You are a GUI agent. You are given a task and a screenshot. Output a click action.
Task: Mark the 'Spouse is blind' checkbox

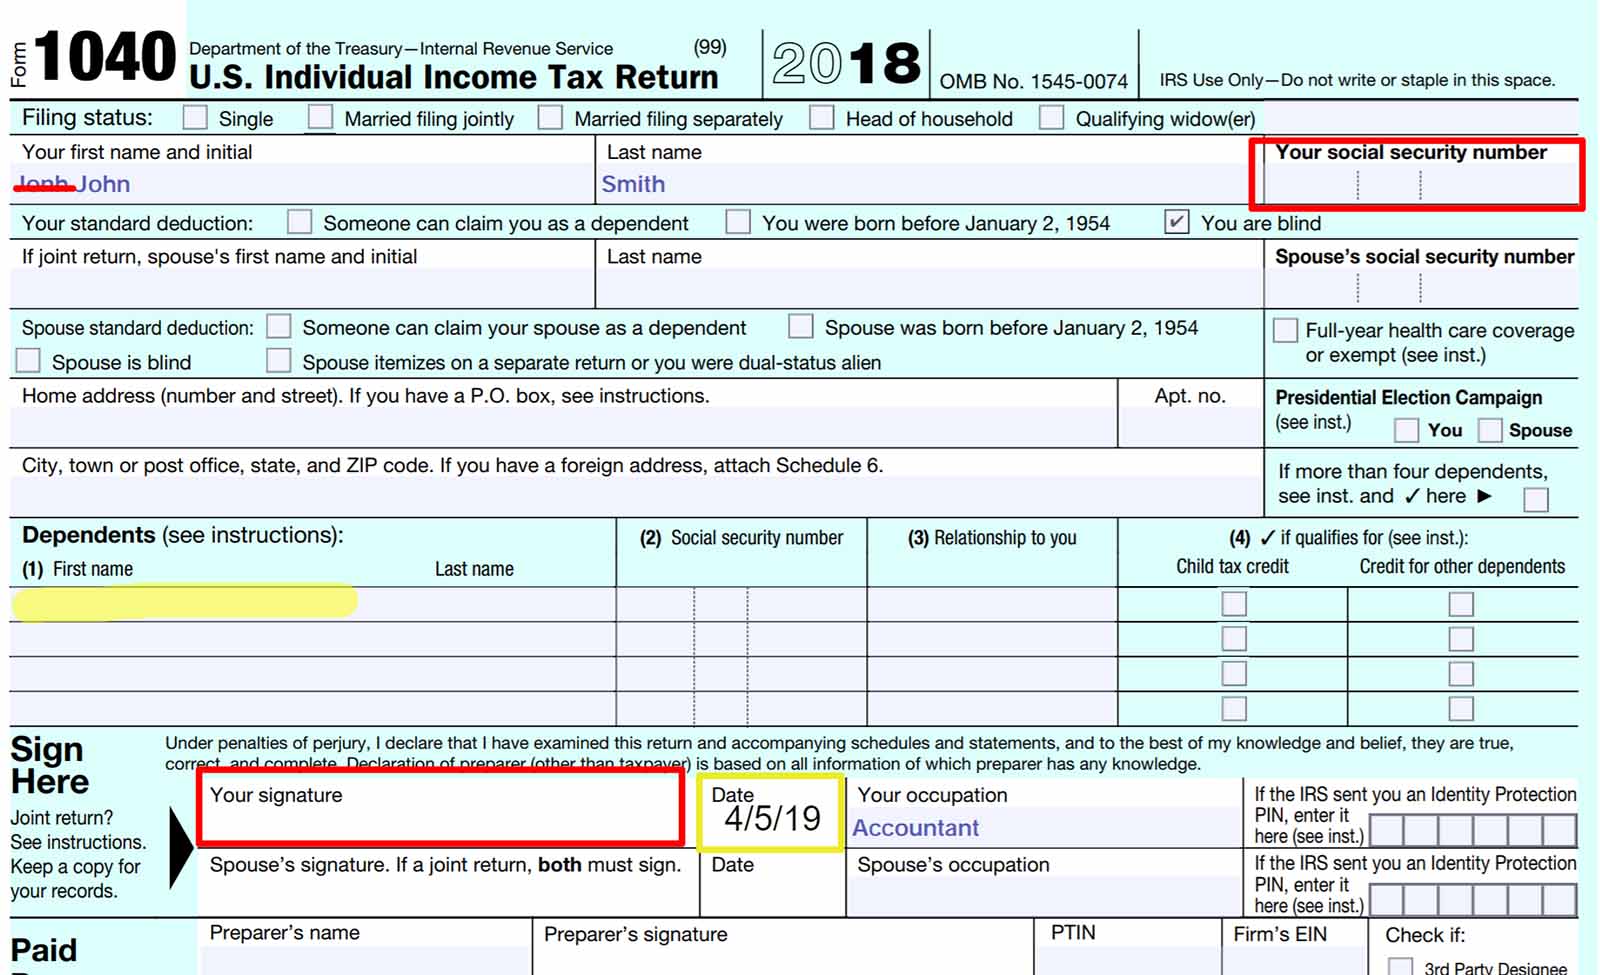tap(28, 360)
